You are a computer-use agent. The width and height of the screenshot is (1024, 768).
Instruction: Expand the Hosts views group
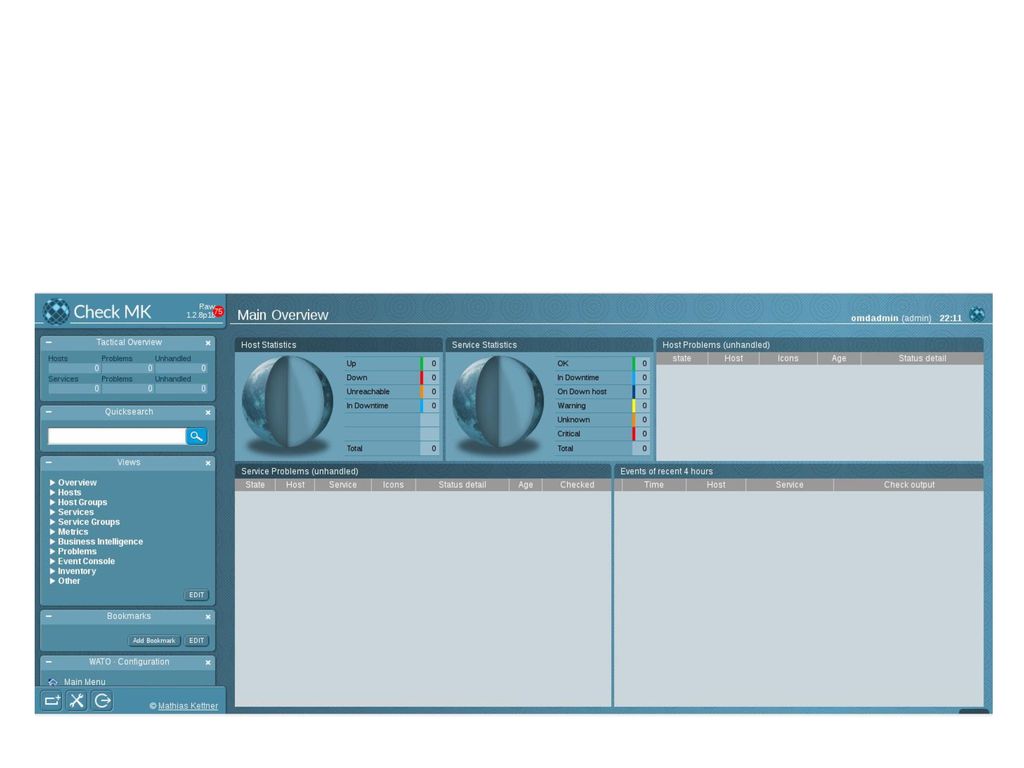(65, 492)
